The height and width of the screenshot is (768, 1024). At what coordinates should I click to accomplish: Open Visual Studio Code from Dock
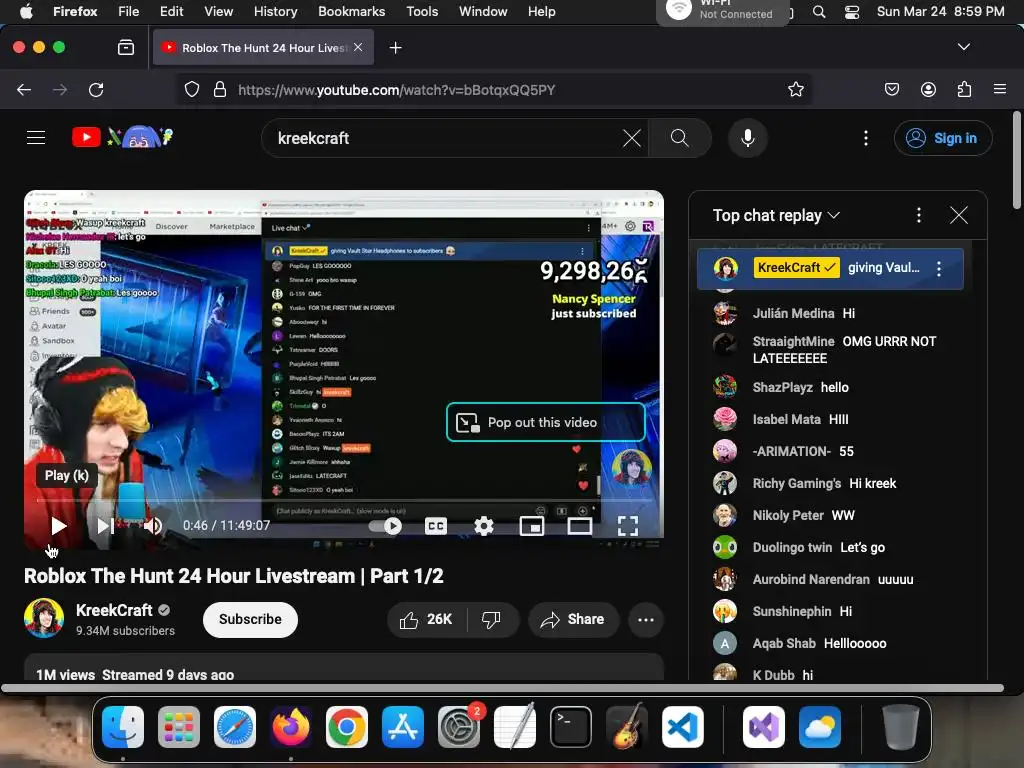click(682, 727)
